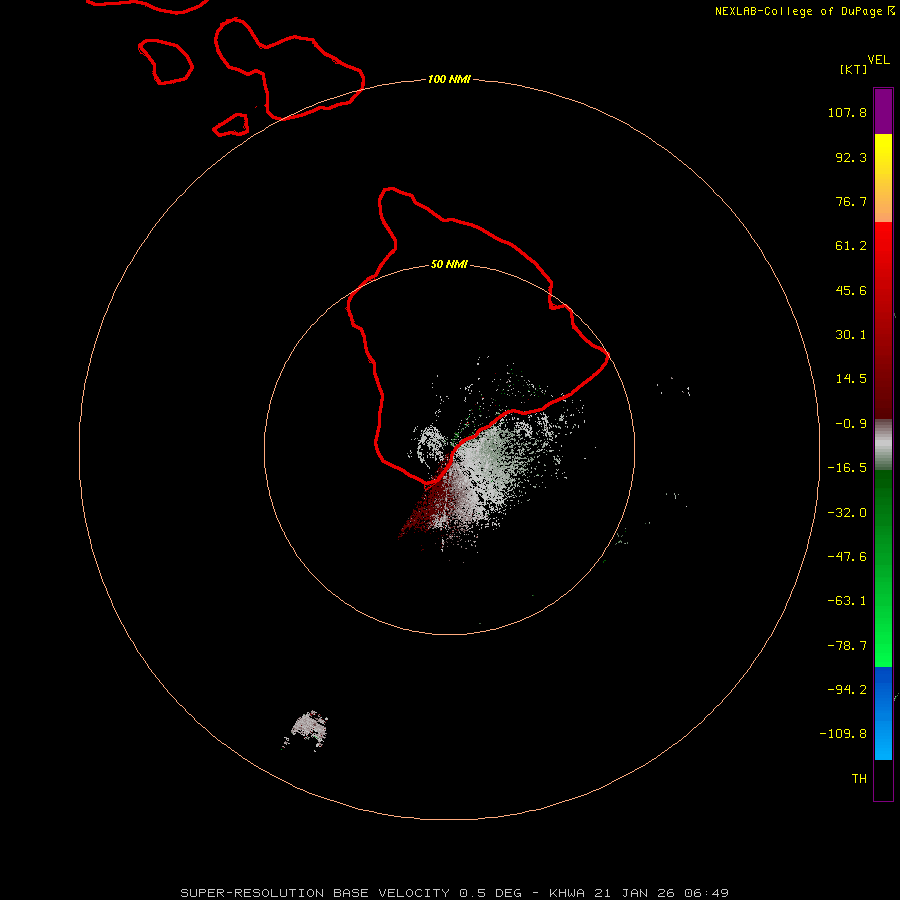Click the KHWA 21 JAN 26 06:49 timestamp
This screenshot has height=900, width=900.
(639, 893)
